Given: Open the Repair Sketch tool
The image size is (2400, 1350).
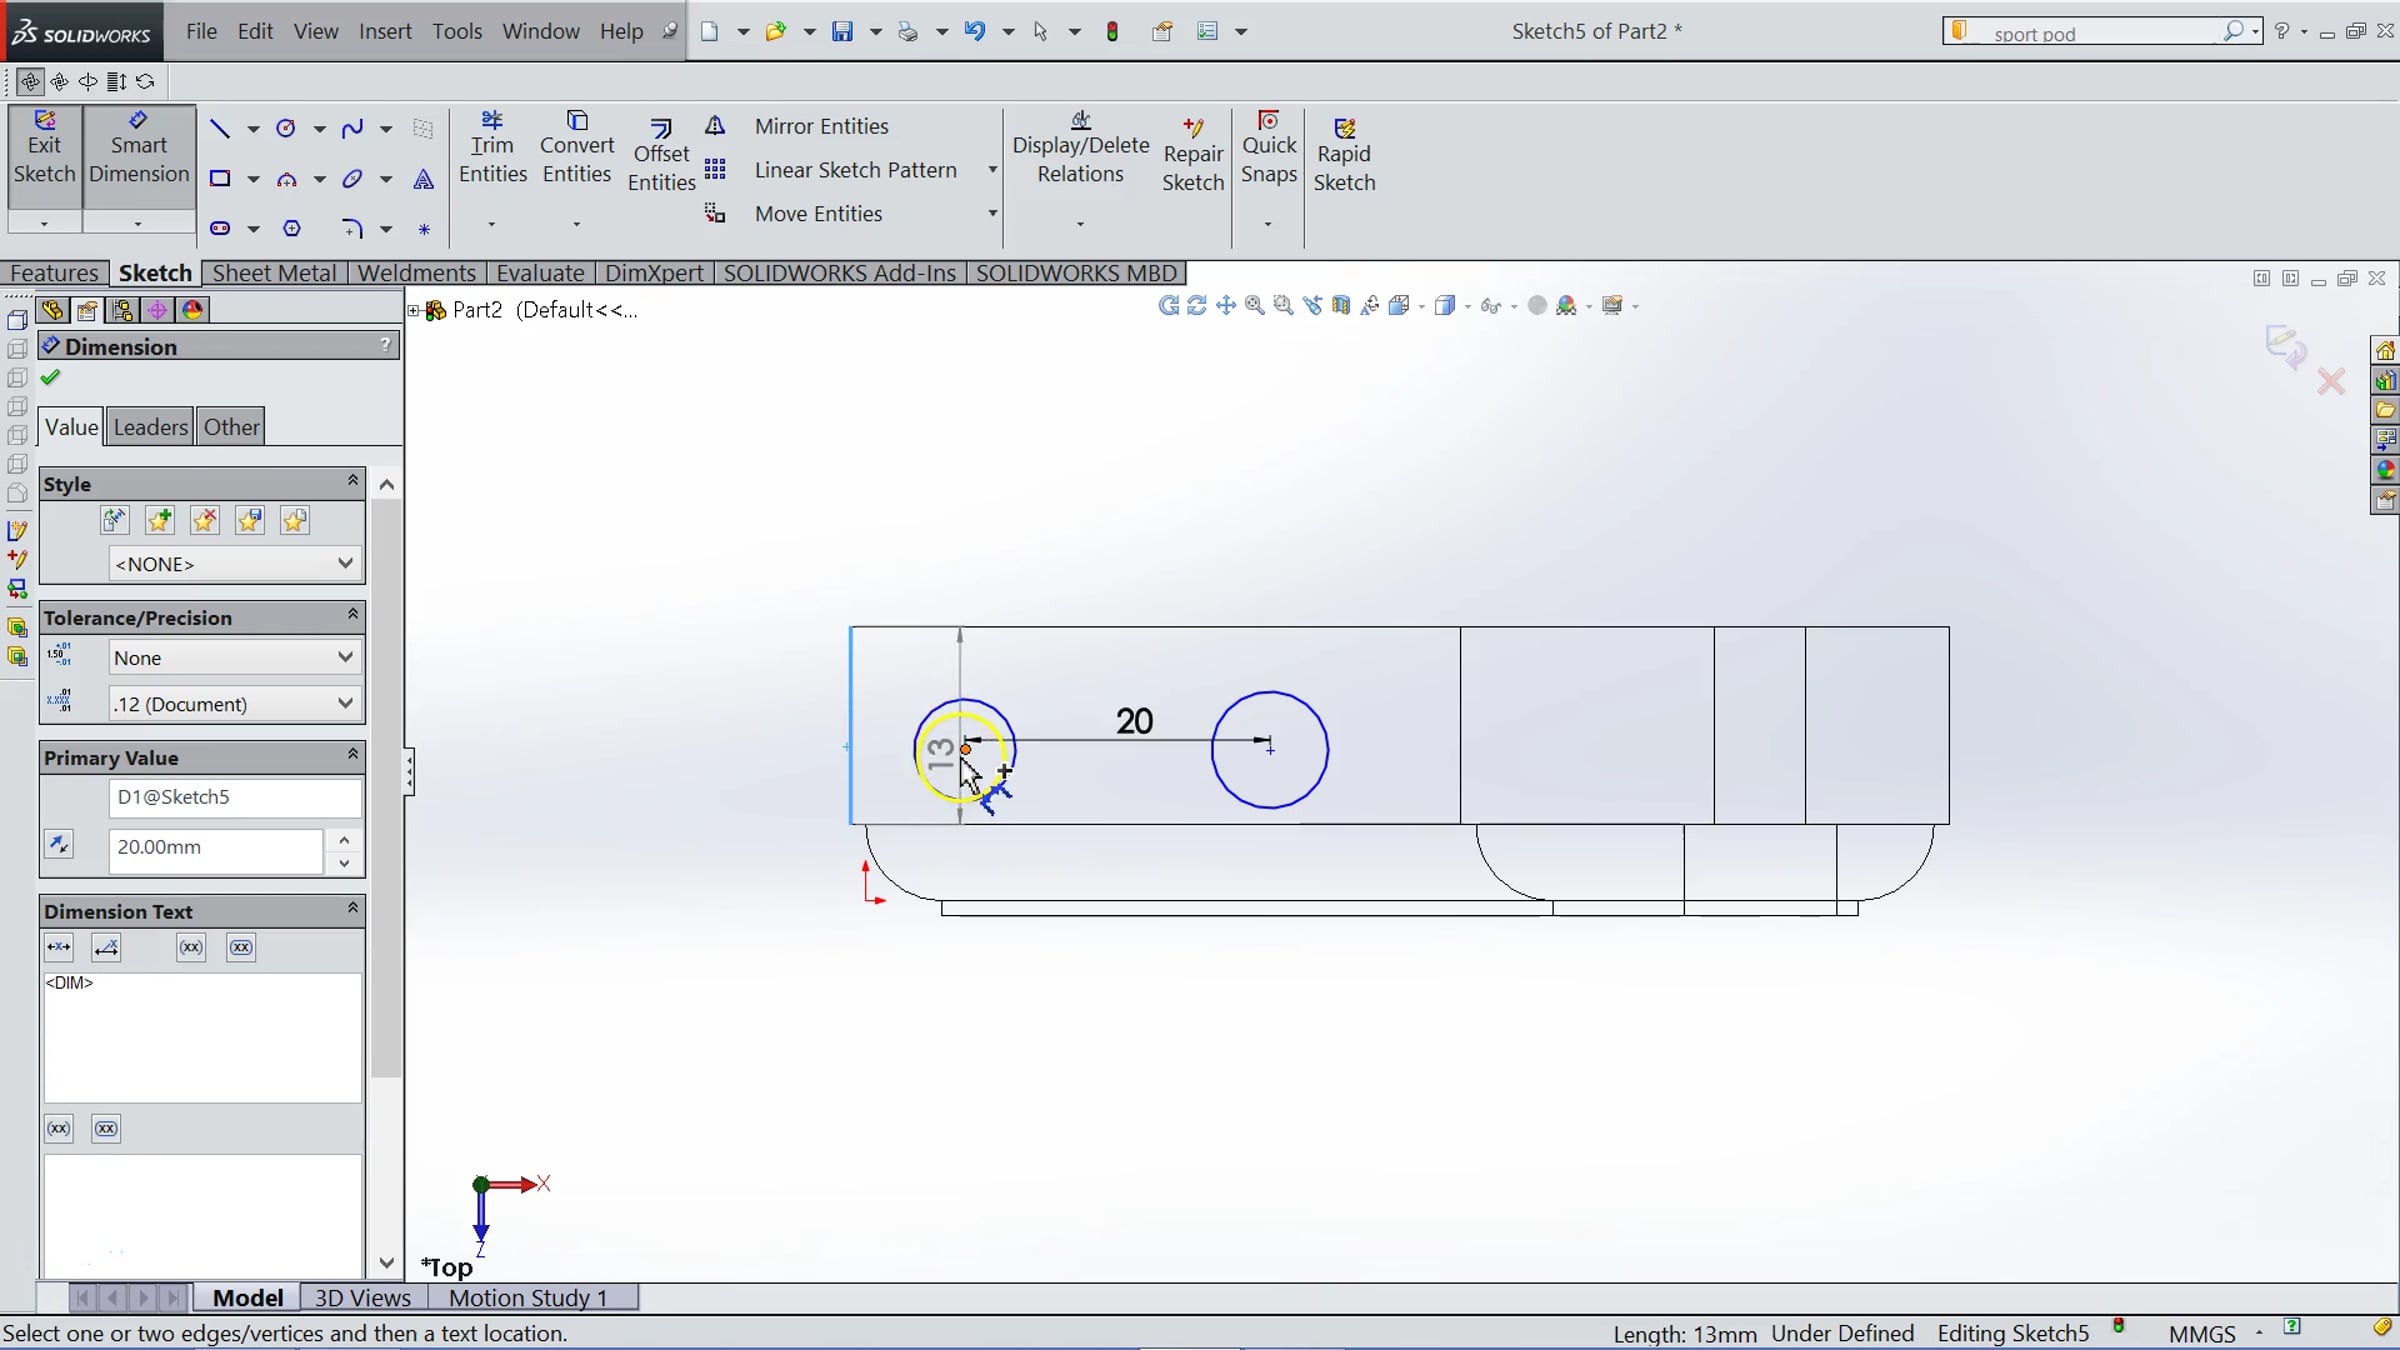Looking at the screenshot, I should tap(1192, 155).
